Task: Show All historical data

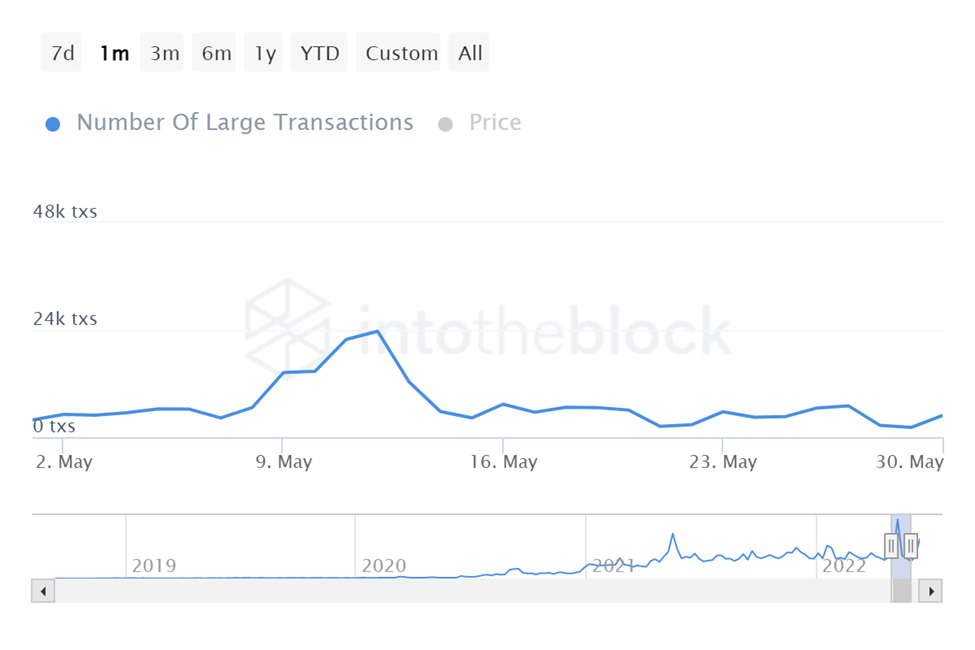Action: pos(470,53)
